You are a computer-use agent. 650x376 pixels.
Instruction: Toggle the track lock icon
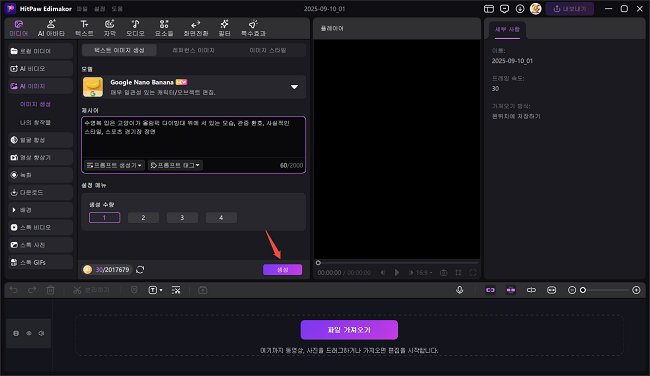coord(16,333)
